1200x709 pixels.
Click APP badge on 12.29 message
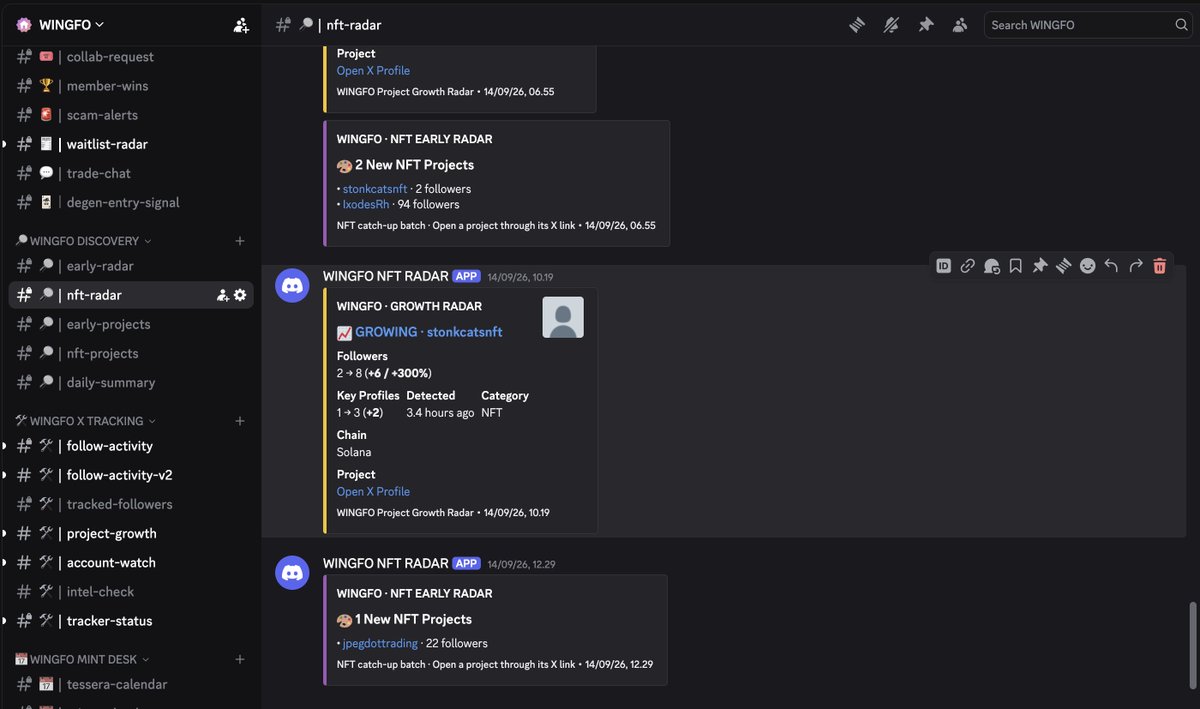click(x=467, y=563)
